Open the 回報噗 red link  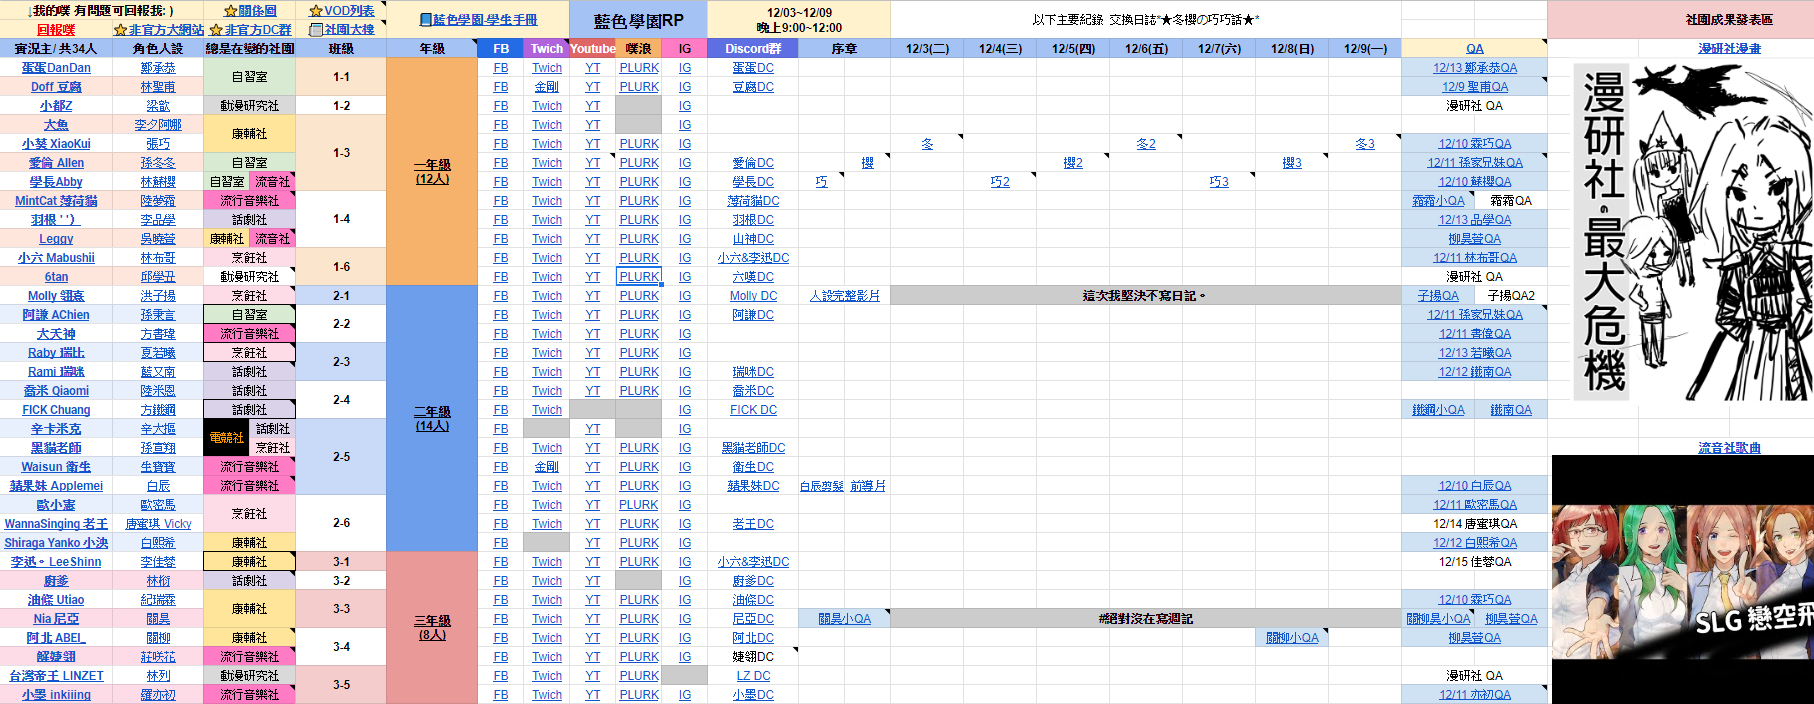click(55, 29)
